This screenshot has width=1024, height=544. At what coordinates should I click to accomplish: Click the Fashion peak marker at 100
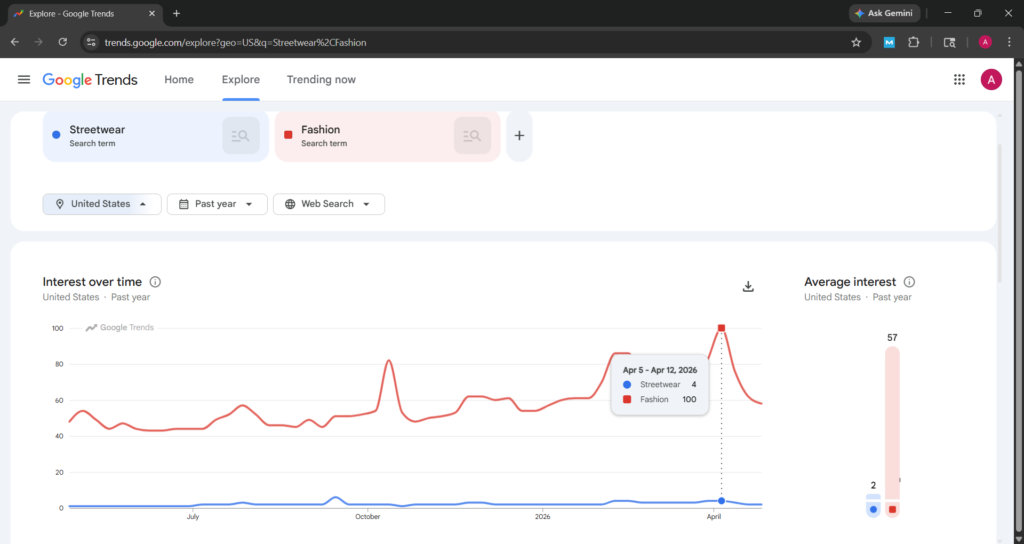pyautogui.click(x=722, y=328)
